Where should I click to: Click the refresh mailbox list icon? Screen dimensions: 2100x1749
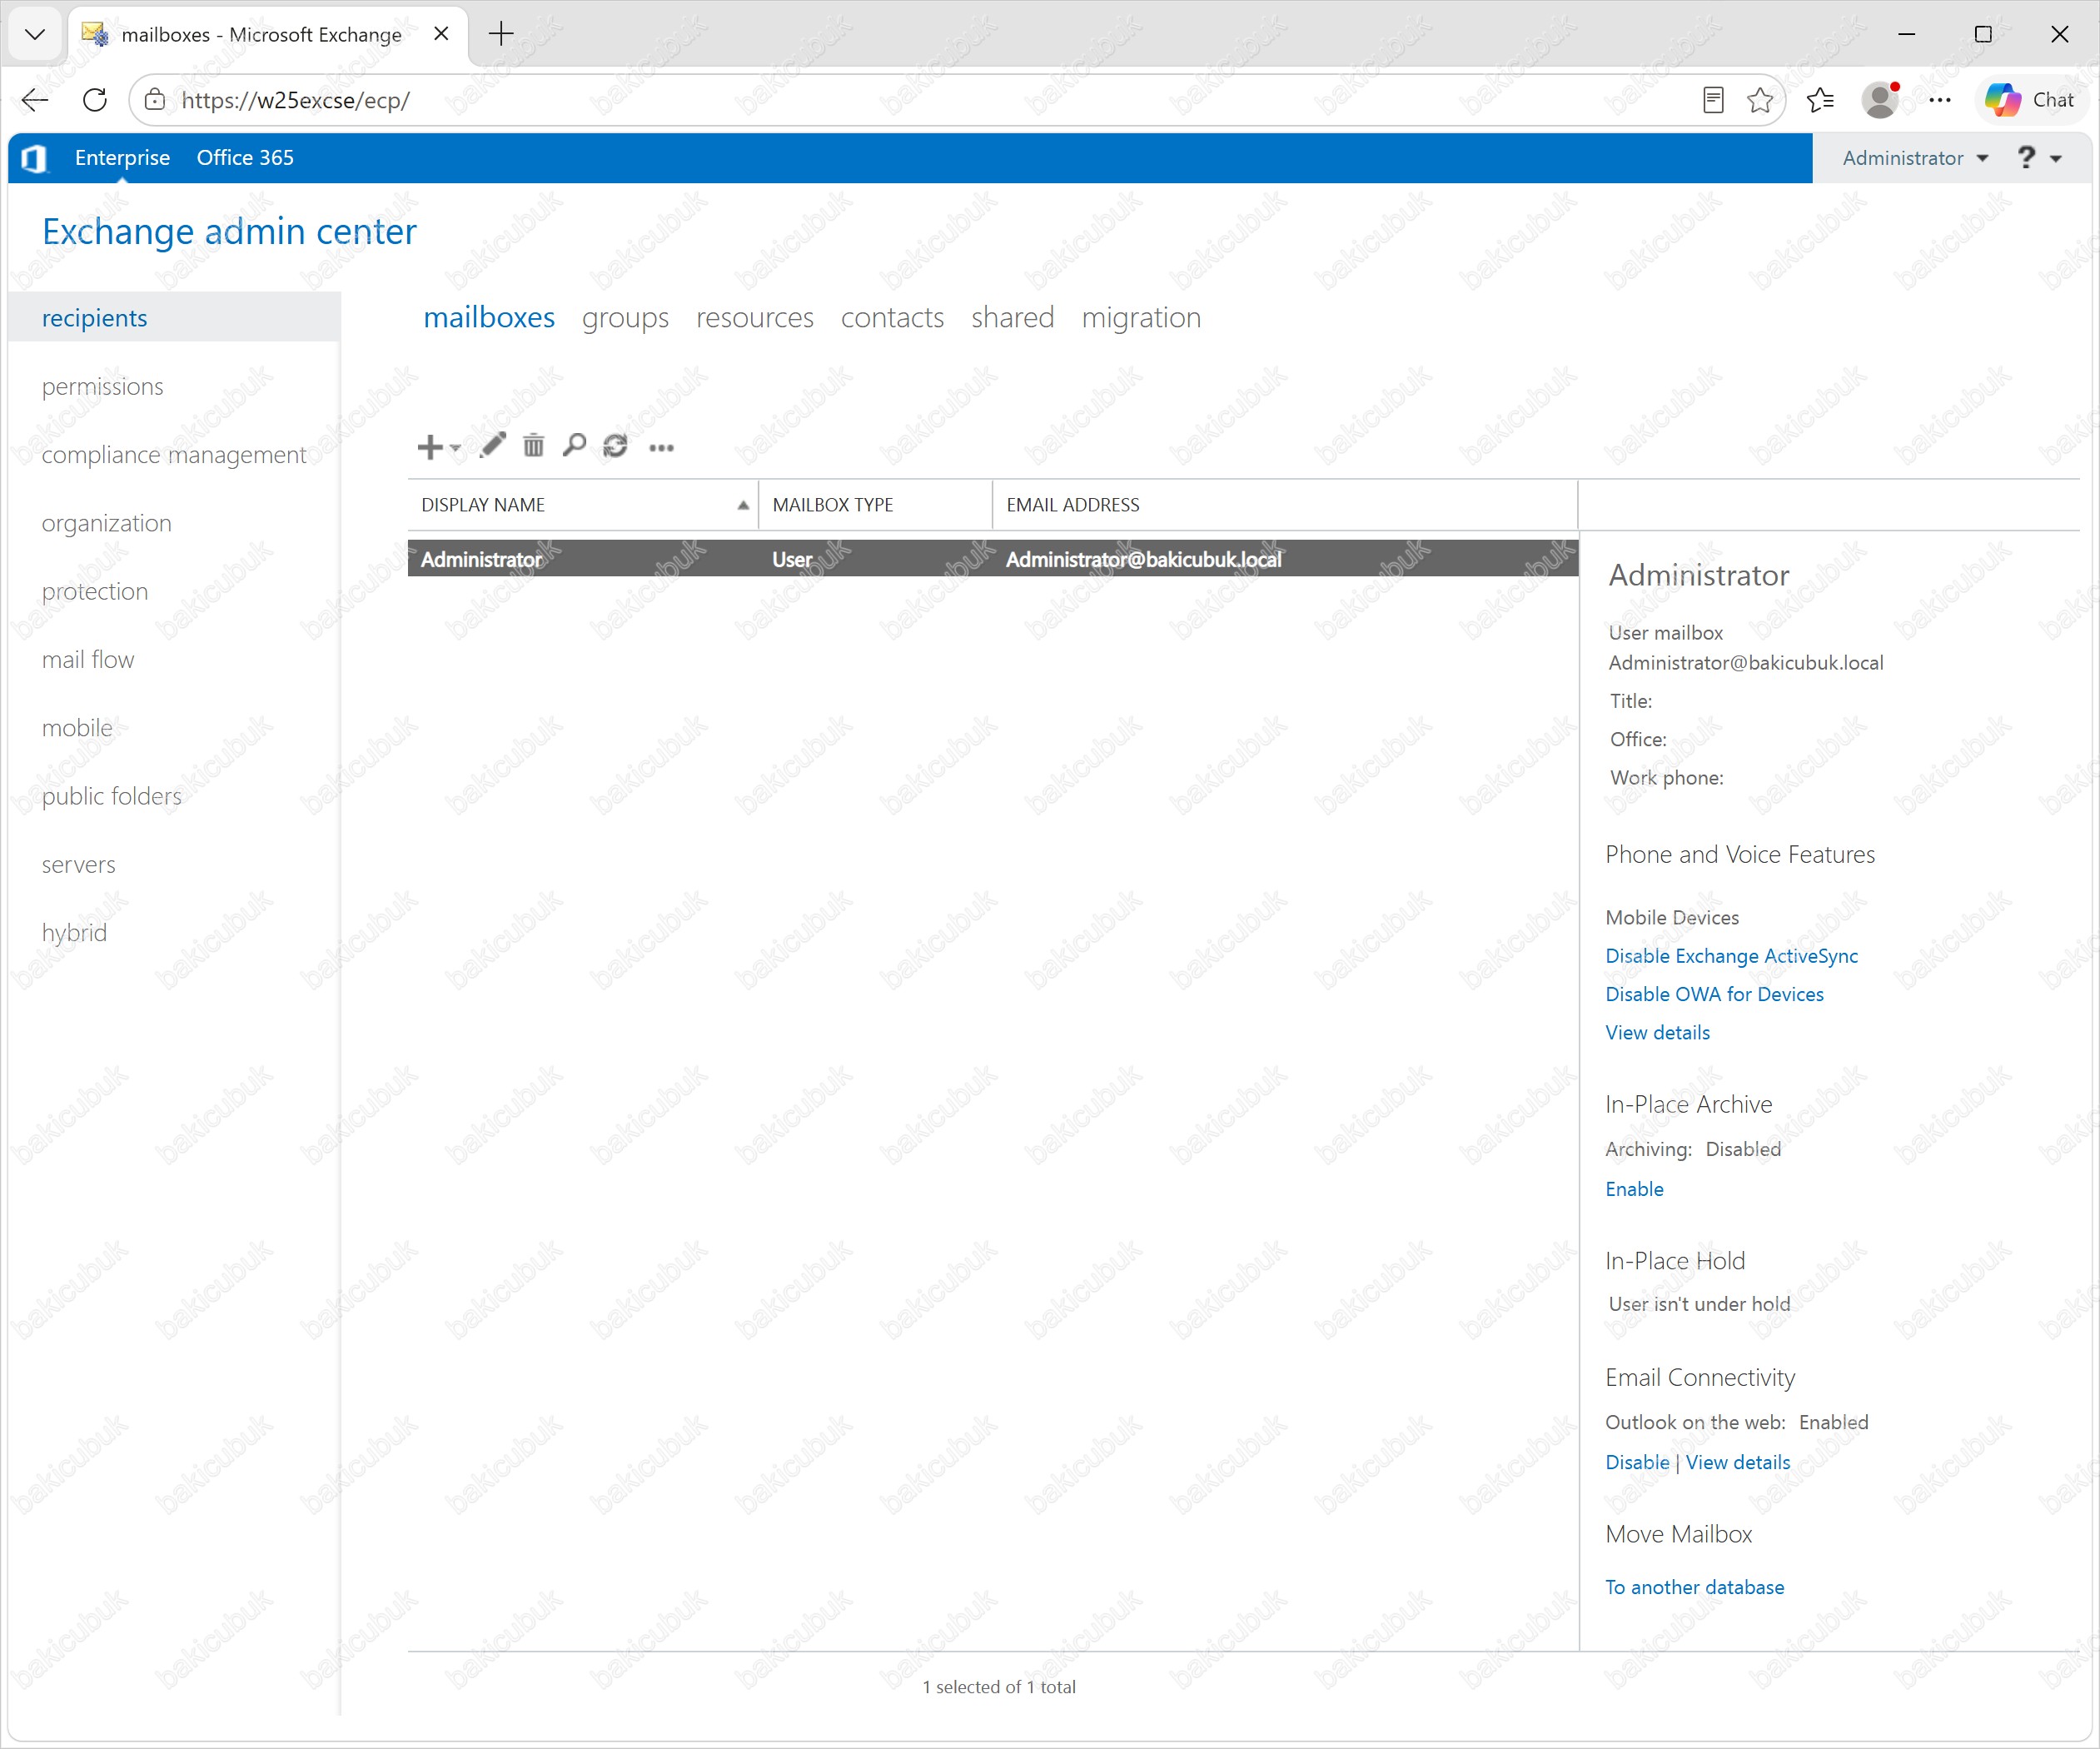coord(615,445)
